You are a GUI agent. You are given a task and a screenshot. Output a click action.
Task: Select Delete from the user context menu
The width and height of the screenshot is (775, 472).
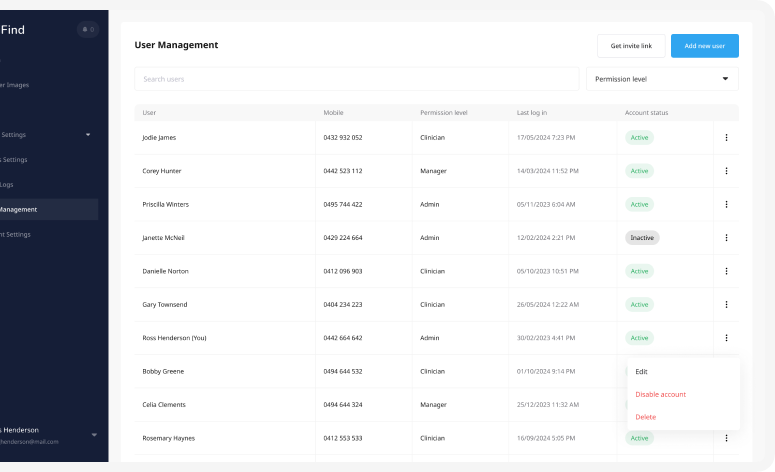646,417
